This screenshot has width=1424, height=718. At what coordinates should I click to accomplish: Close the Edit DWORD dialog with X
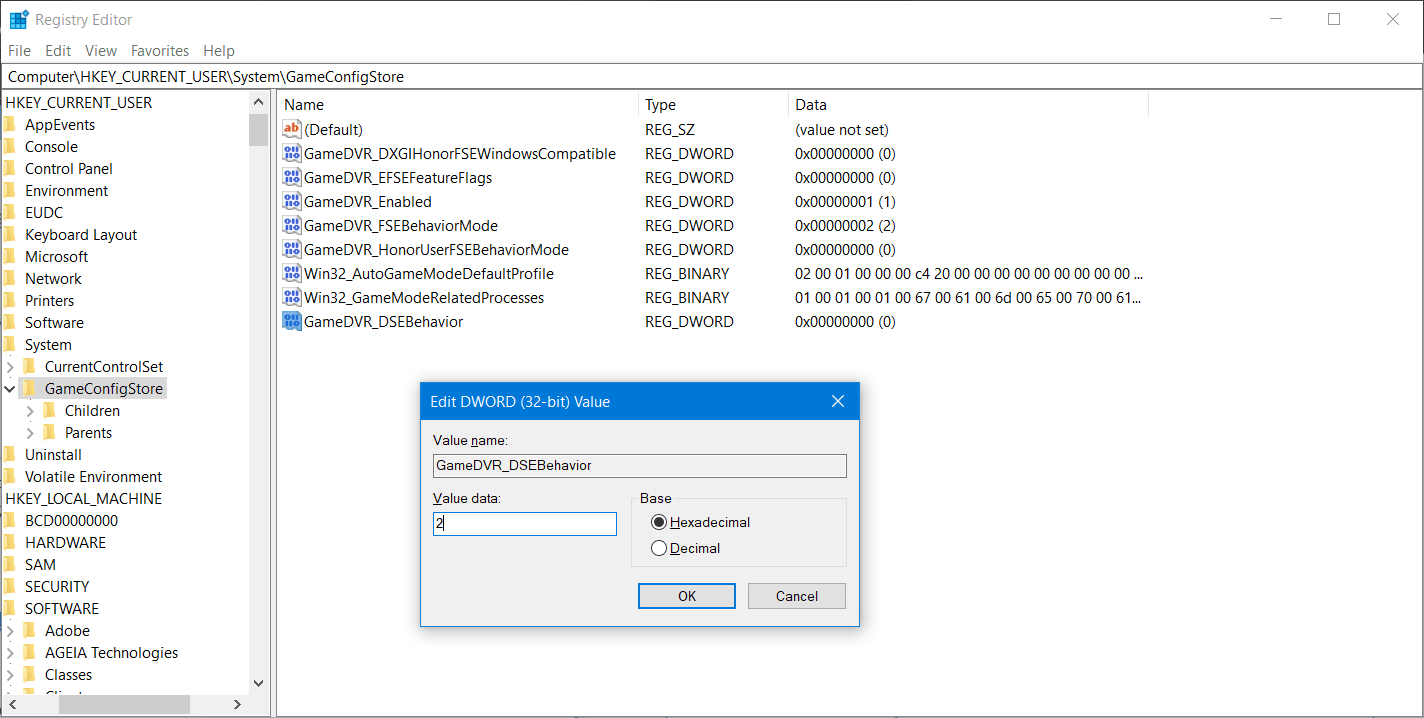point(838,401)
